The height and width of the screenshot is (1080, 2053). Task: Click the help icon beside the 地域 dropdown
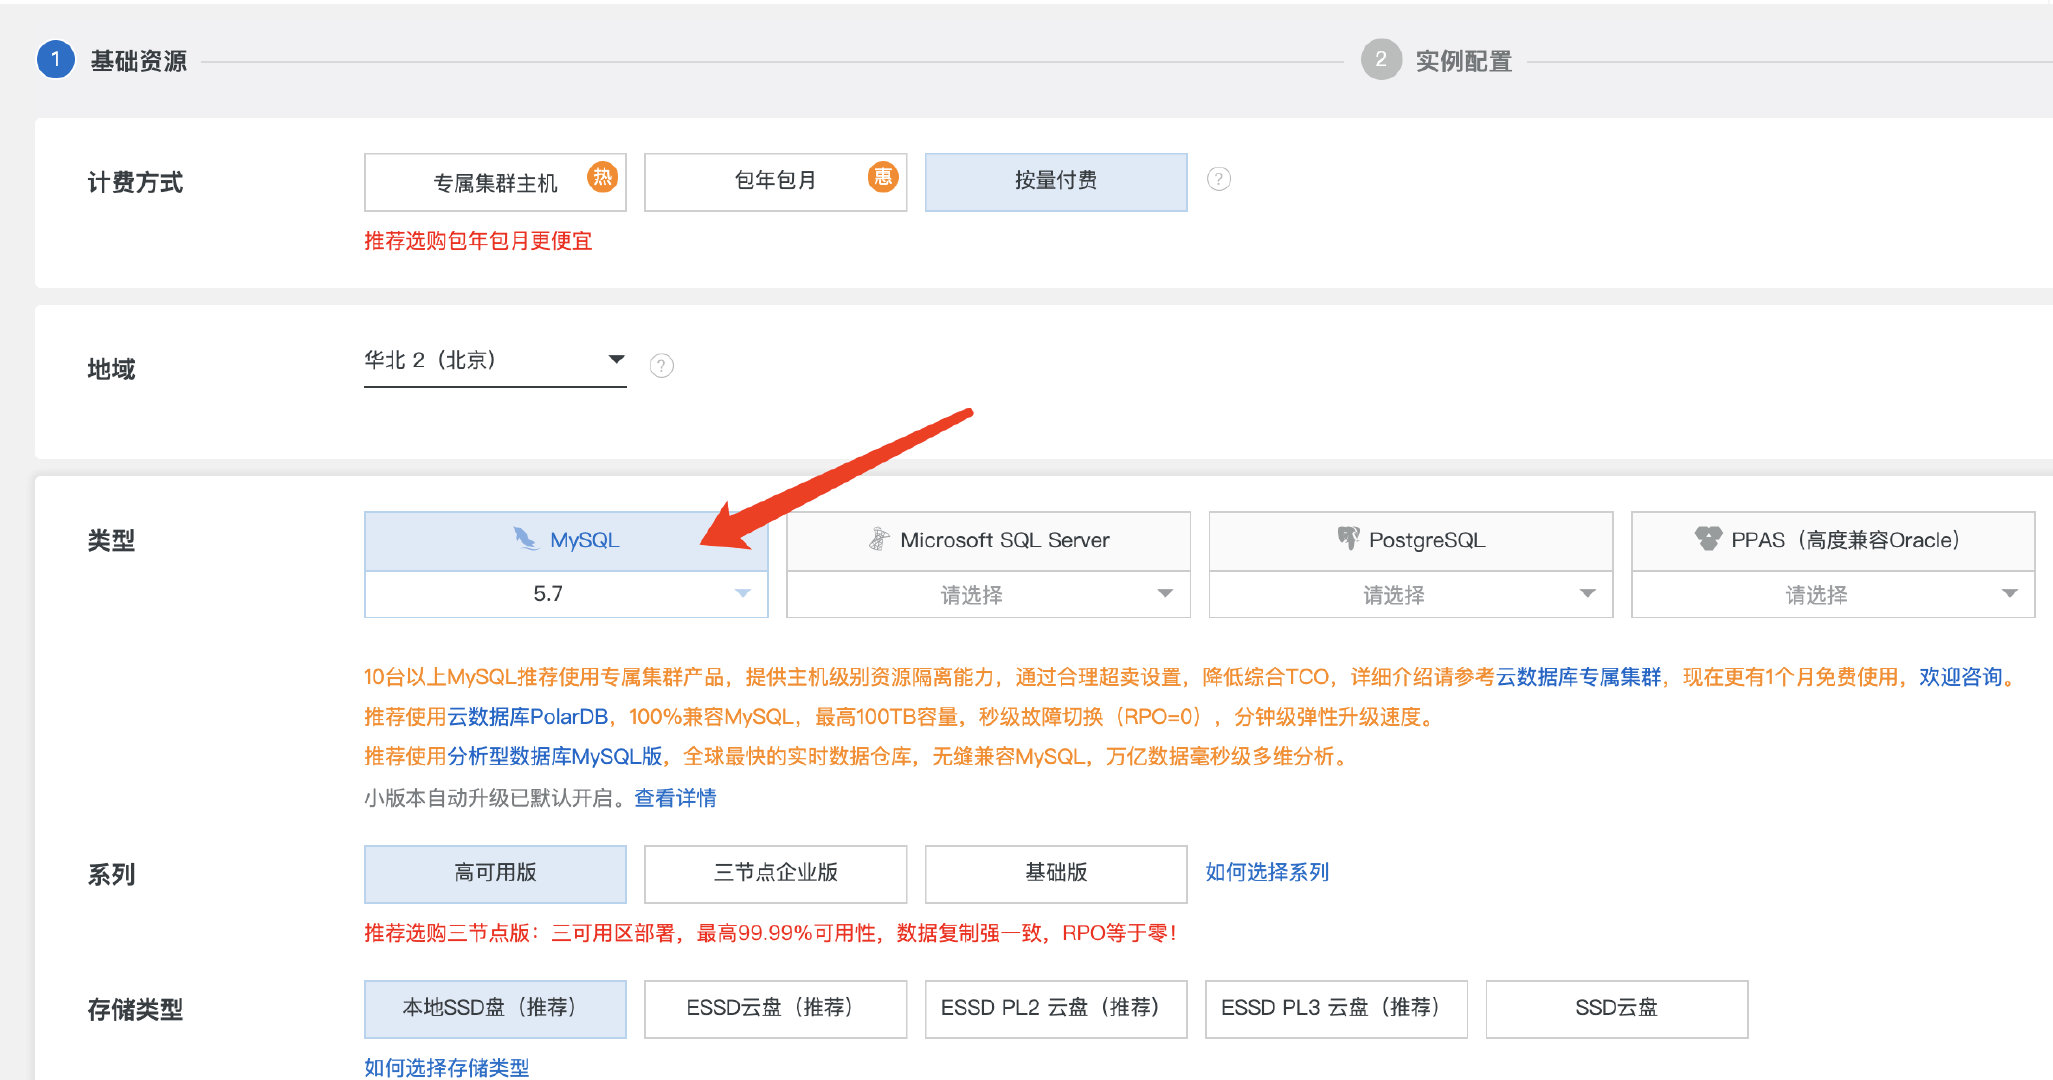661,366
